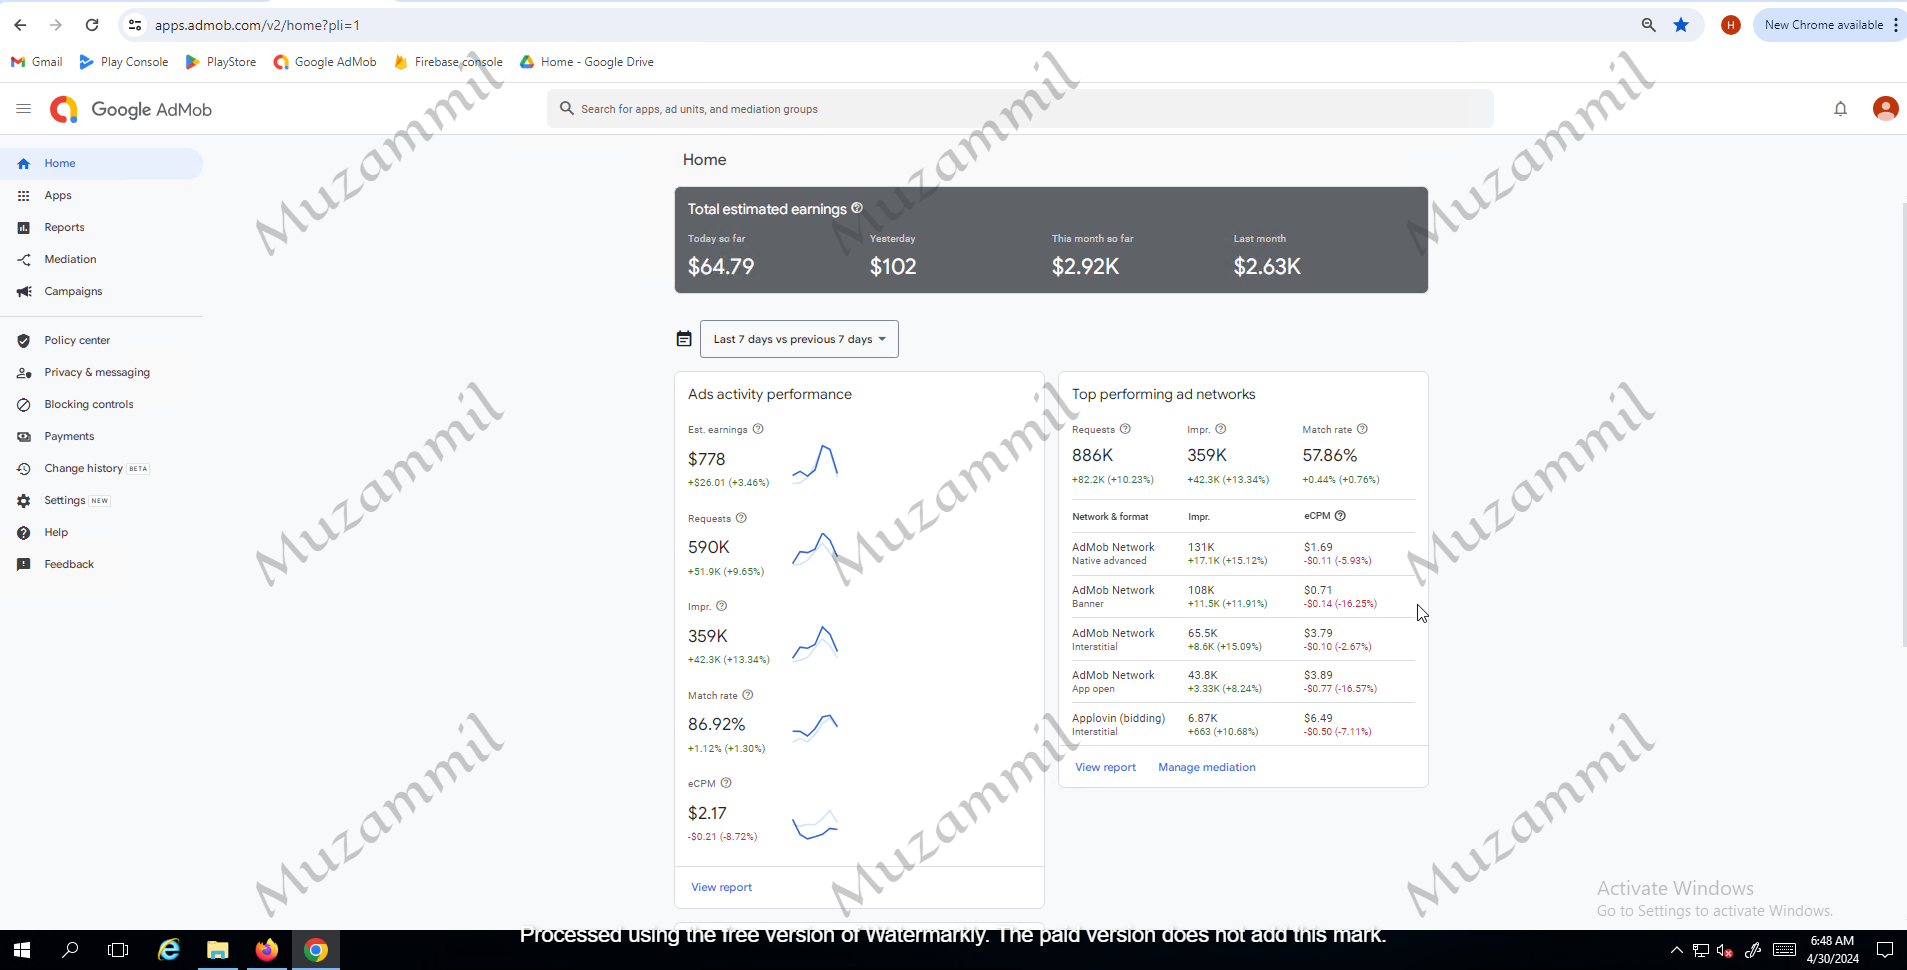Open Blocking controls in the sidebar
The image size is (1907, 970).
click(x=101, y=404)
